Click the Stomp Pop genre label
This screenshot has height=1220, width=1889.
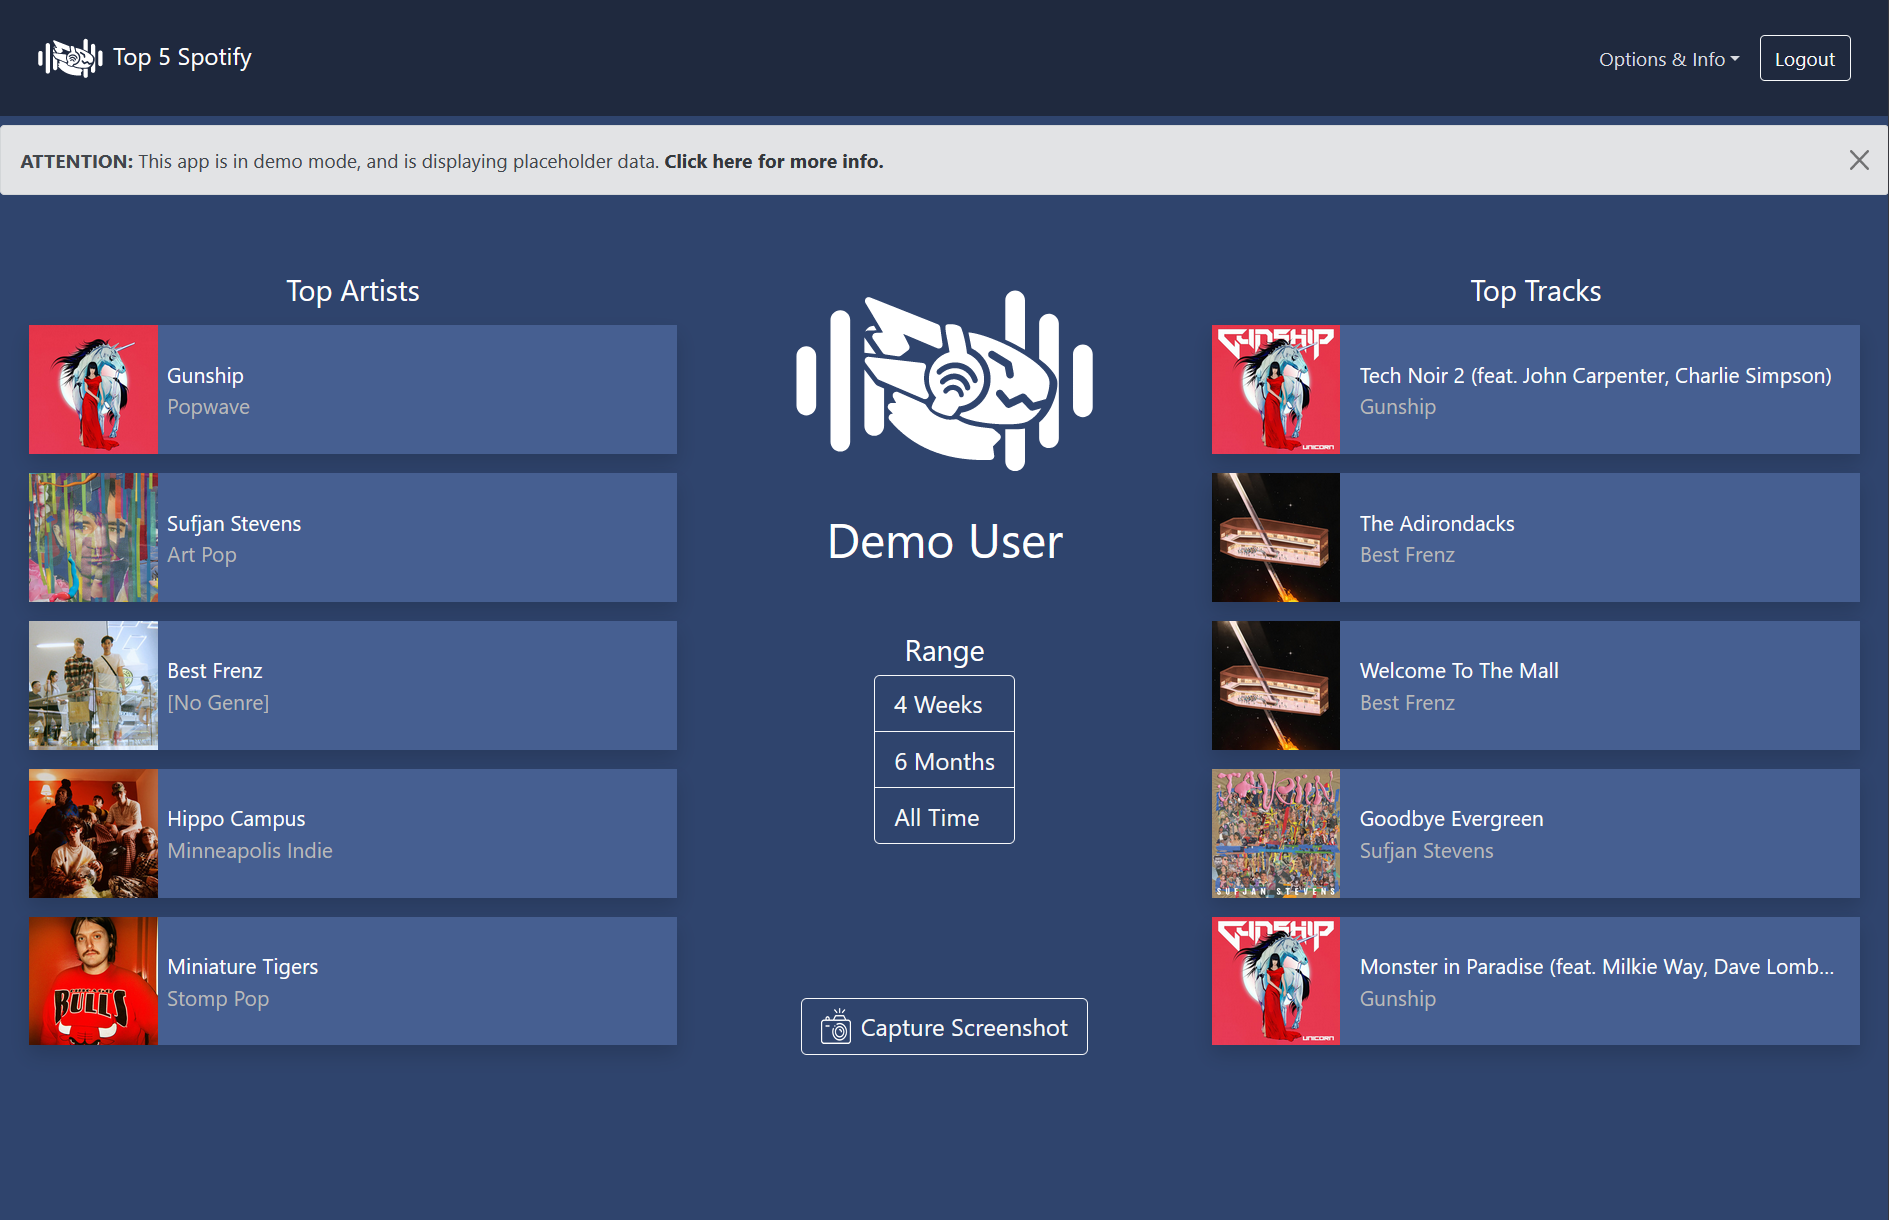coord(218,998)
